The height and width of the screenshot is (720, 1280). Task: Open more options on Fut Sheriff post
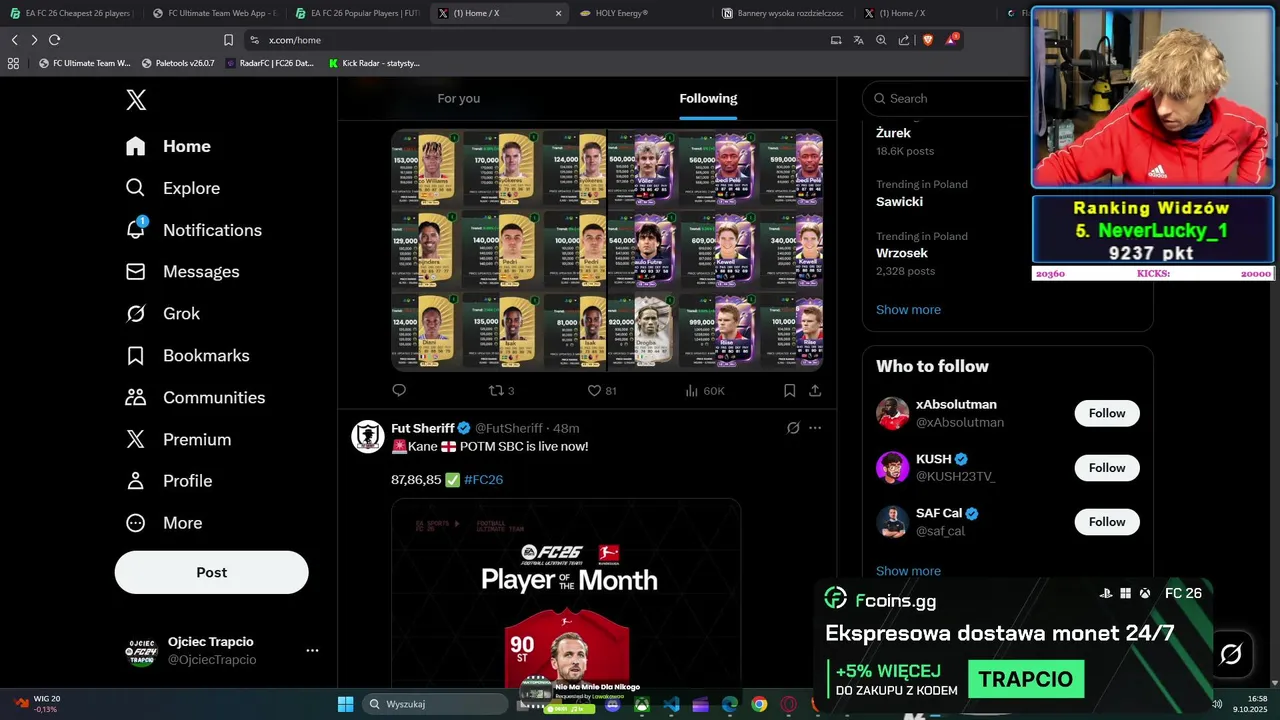tap(815, 428)
